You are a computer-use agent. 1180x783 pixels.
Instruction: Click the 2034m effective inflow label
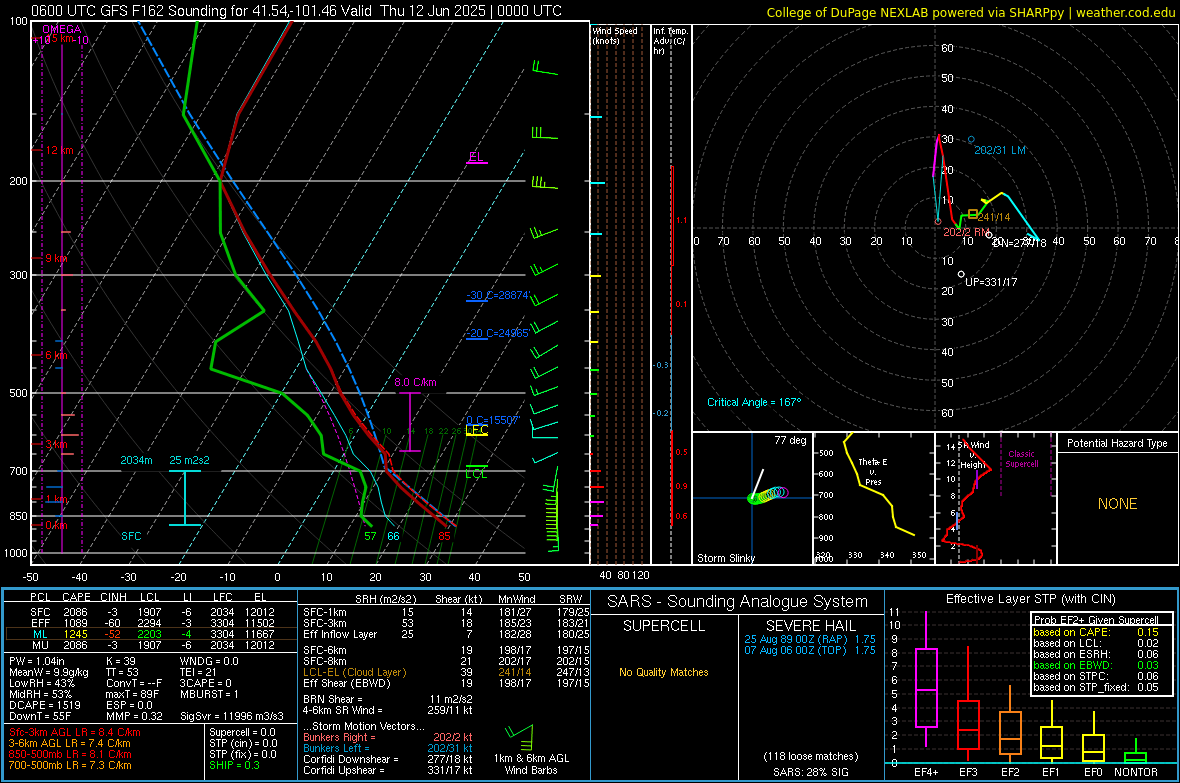[136, 460]
